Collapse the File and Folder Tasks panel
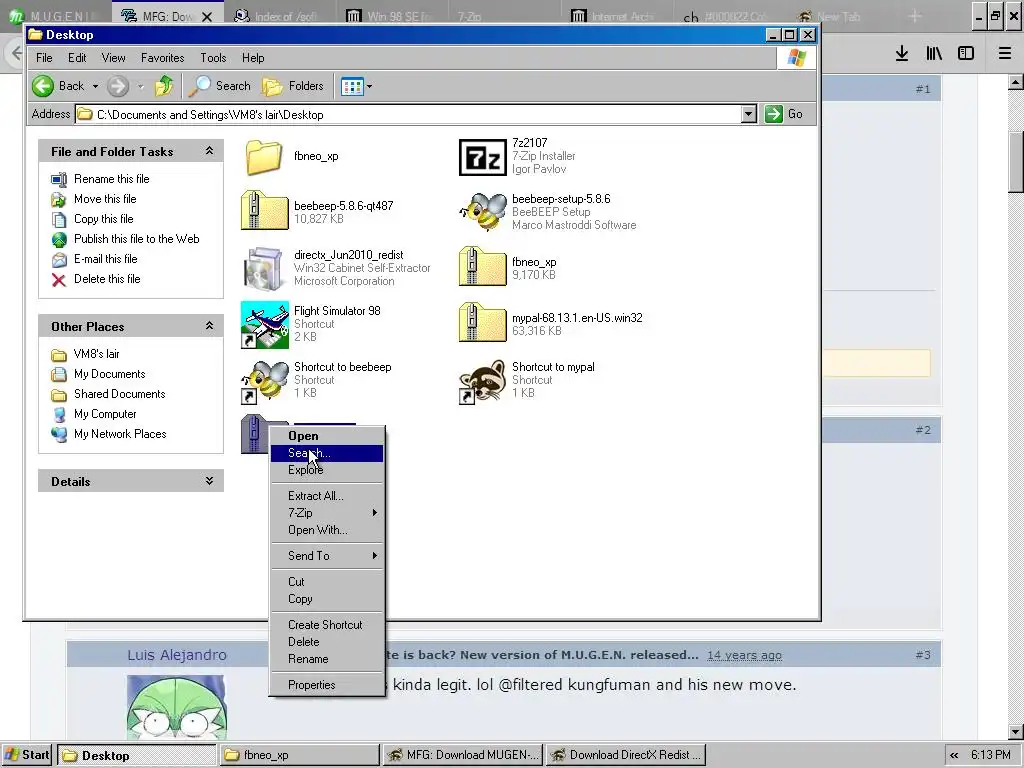 (x=209, y=152)
